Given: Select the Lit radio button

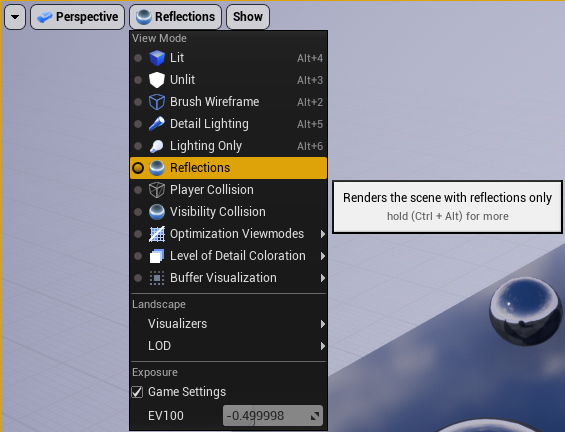Looking at the screenshot, I should pyautogui.click(x=138, y=58).
